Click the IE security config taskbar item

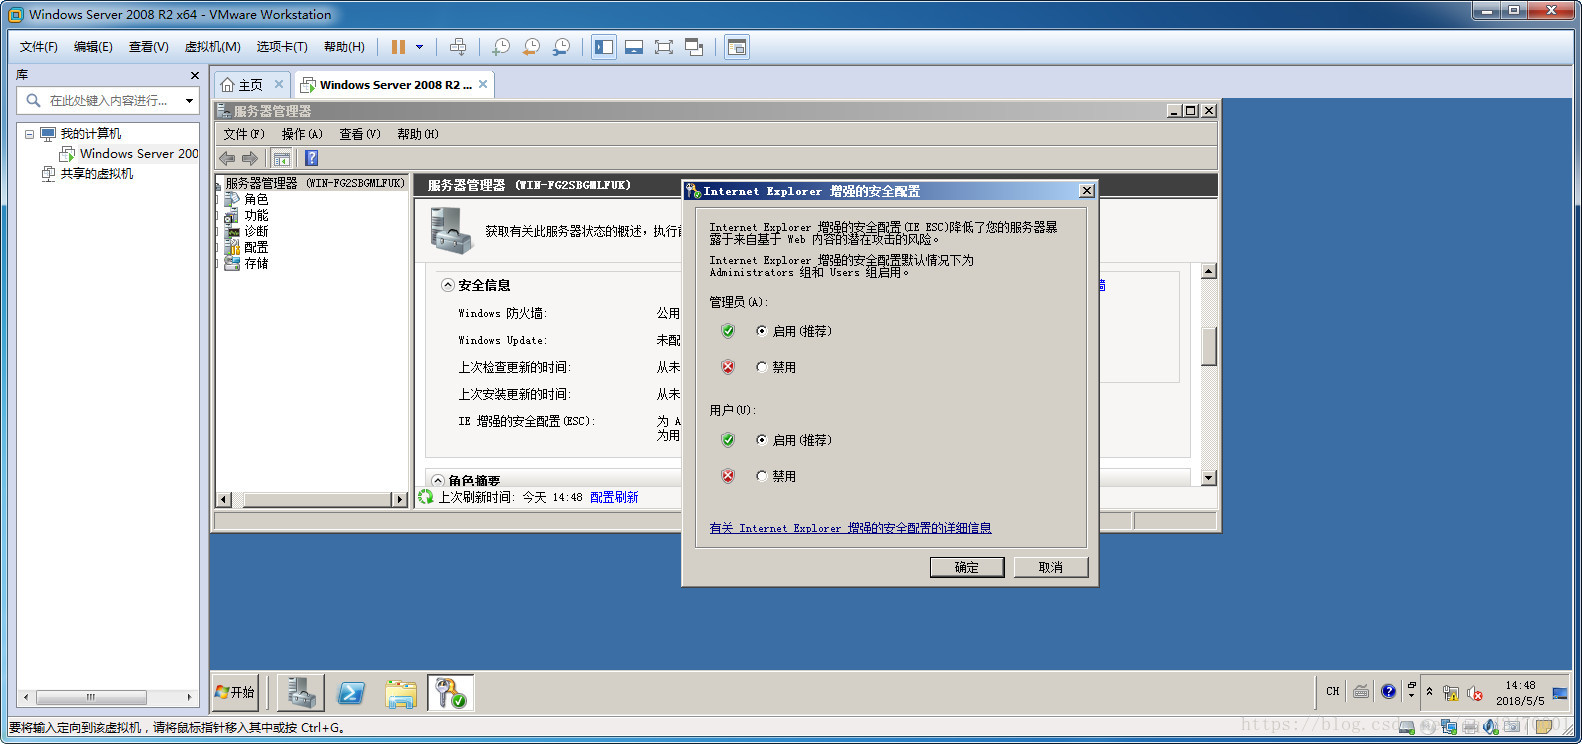click(450, 692)
